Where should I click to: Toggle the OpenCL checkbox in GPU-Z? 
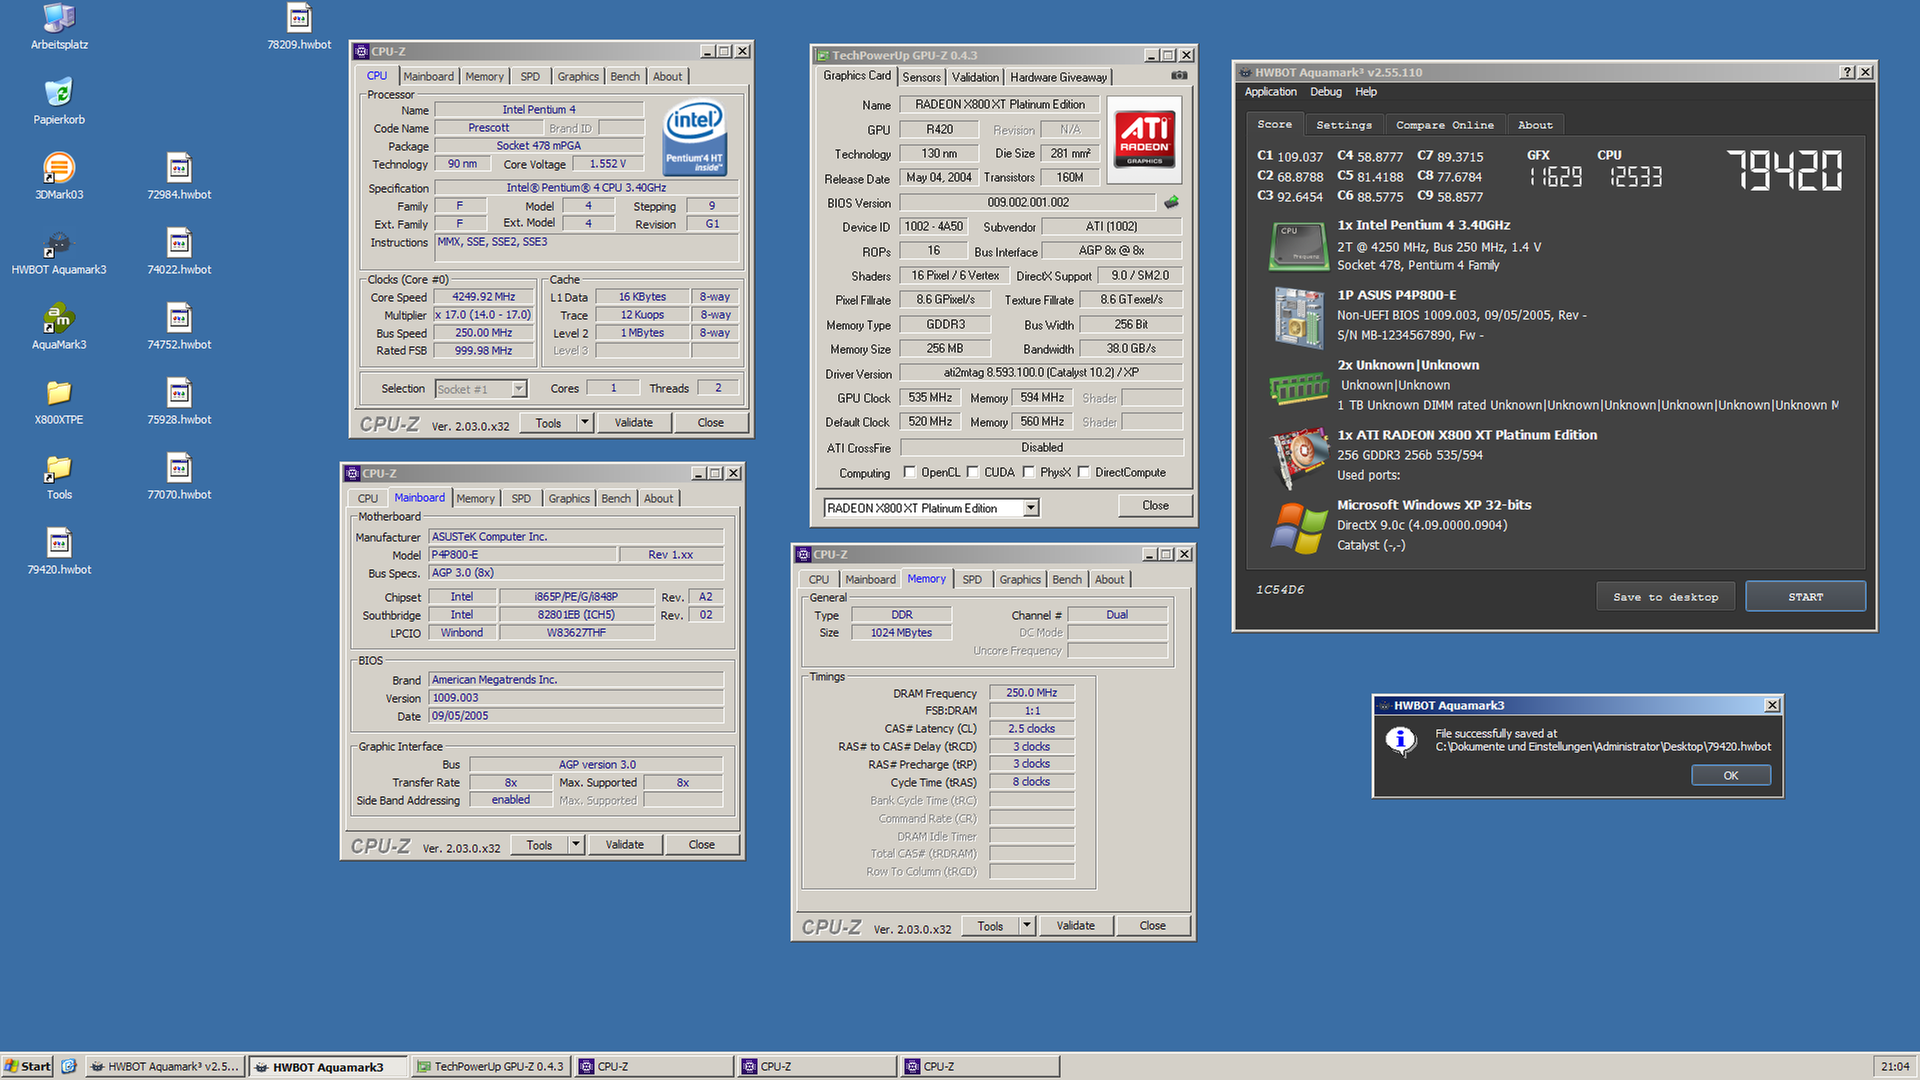pos(909,472)
